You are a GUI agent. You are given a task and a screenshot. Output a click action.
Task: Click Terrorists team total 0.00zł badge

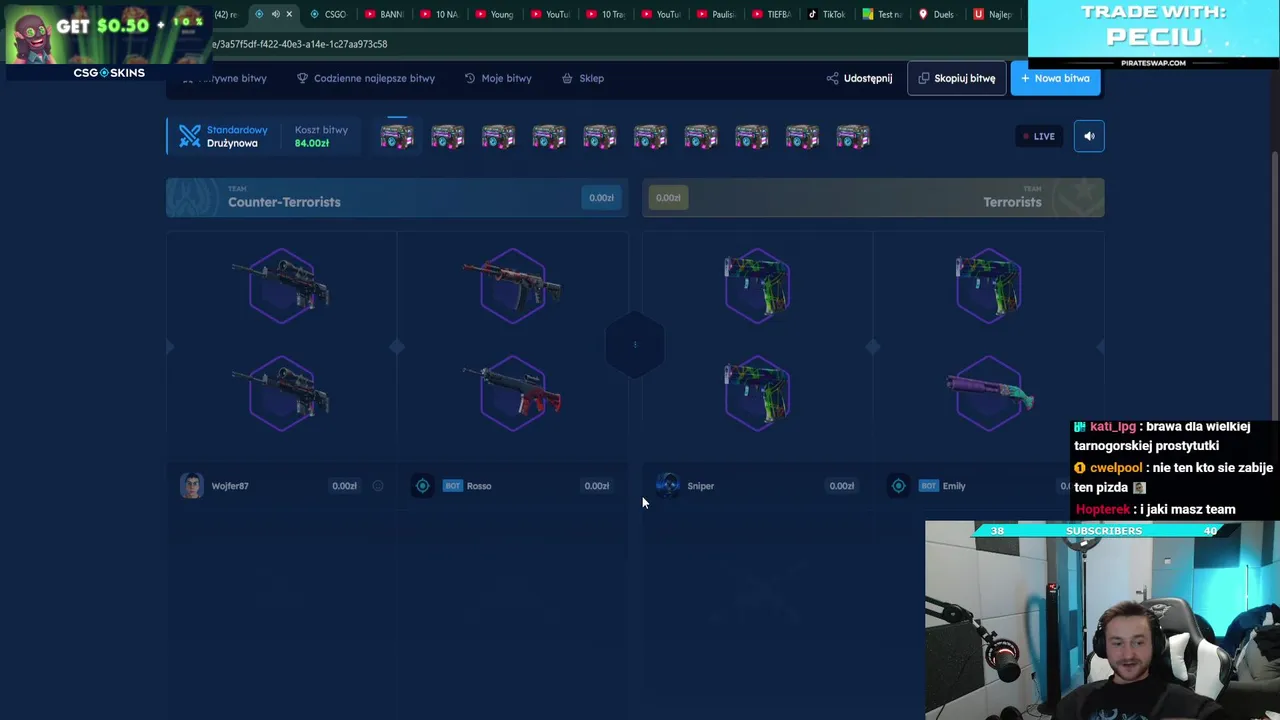pos(668,198)
